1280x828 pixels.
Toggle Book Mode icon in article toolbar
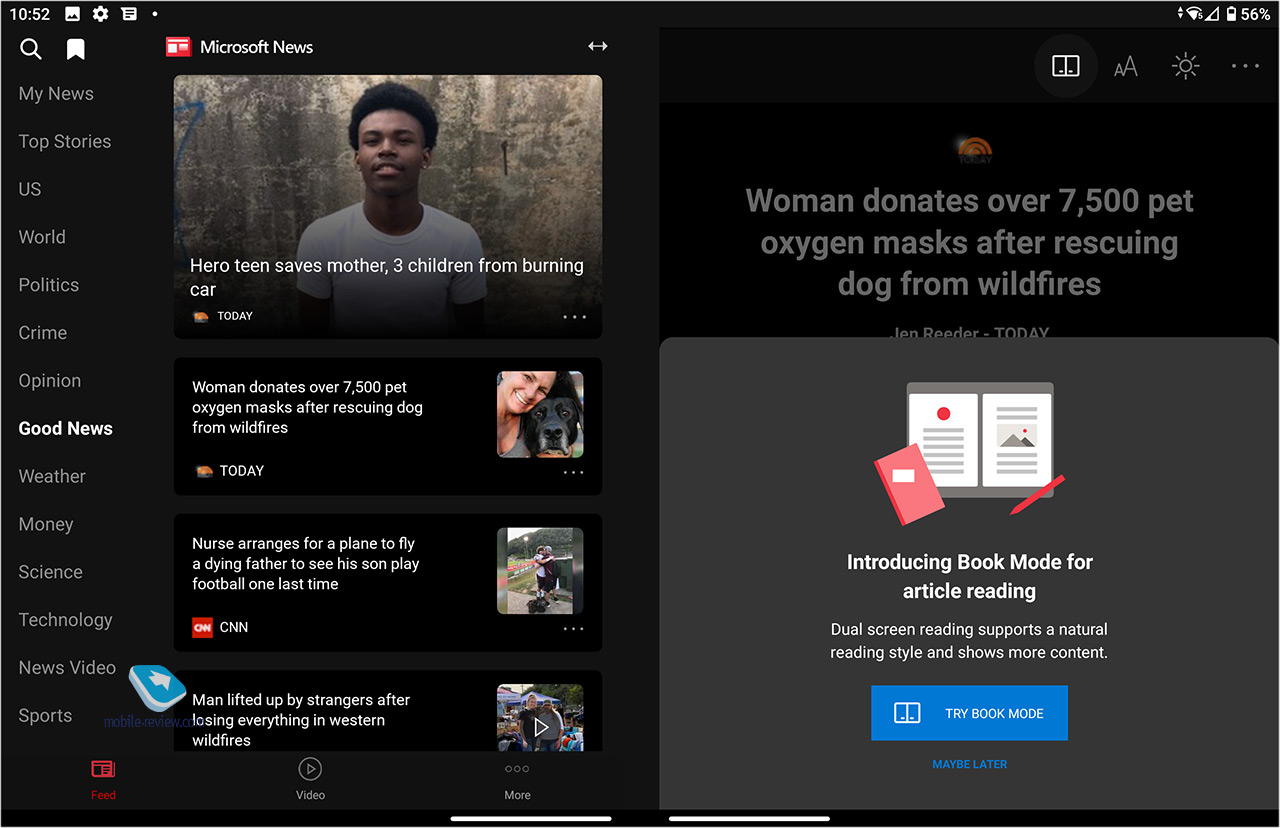tap(1066, 66)
